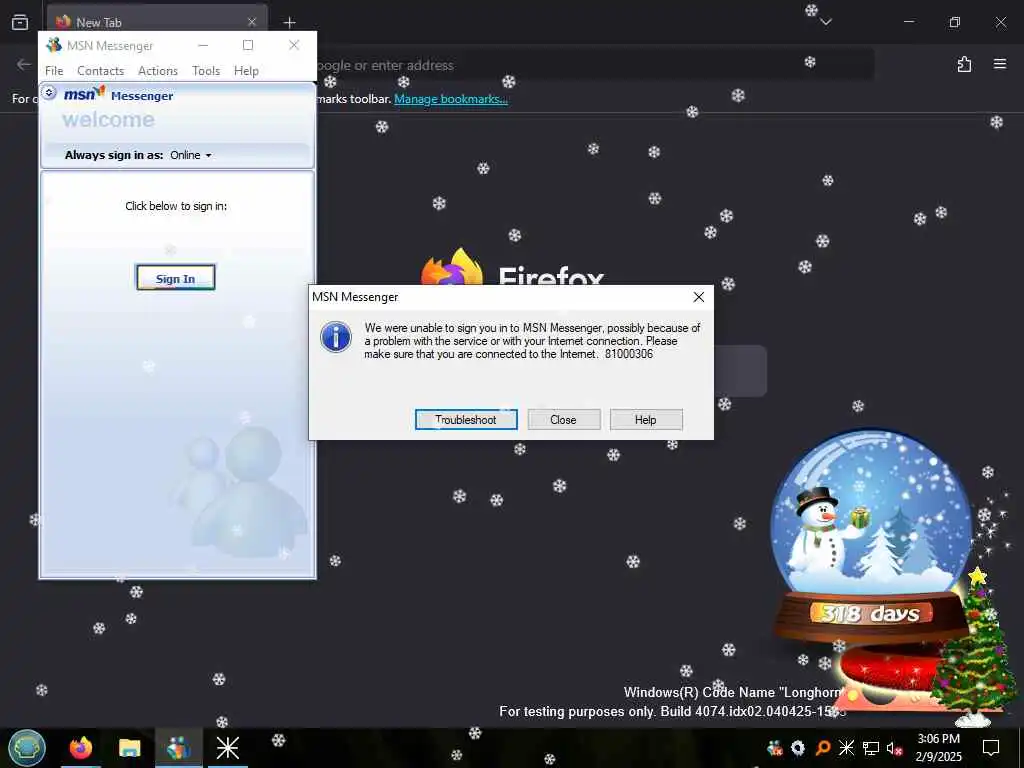Image resolution: width=1024 pixels, height=768 pixels.
Task: Click the muted volume tray icon
Action: [895, 748]
